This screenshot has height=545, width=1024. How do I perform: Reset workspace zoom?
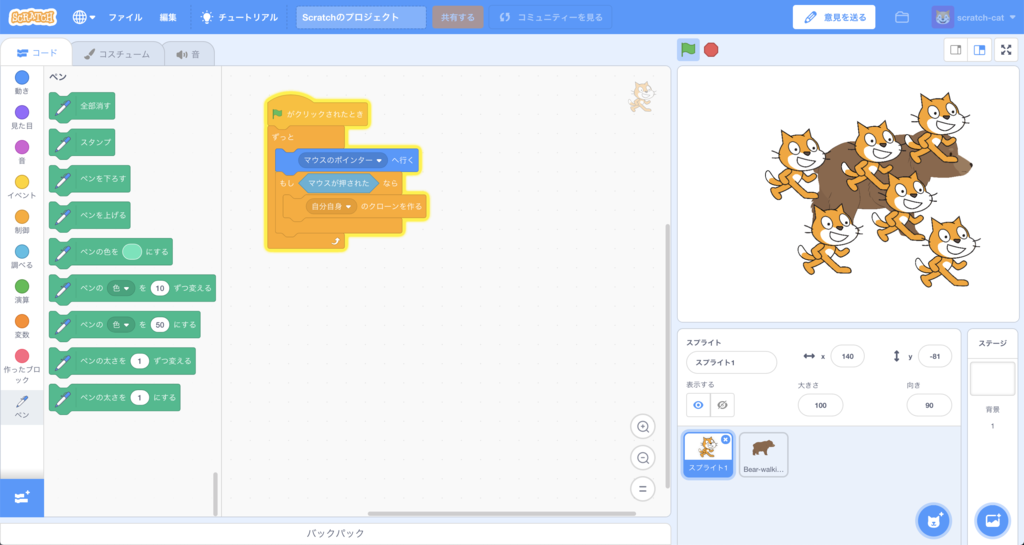click(643, 488)
